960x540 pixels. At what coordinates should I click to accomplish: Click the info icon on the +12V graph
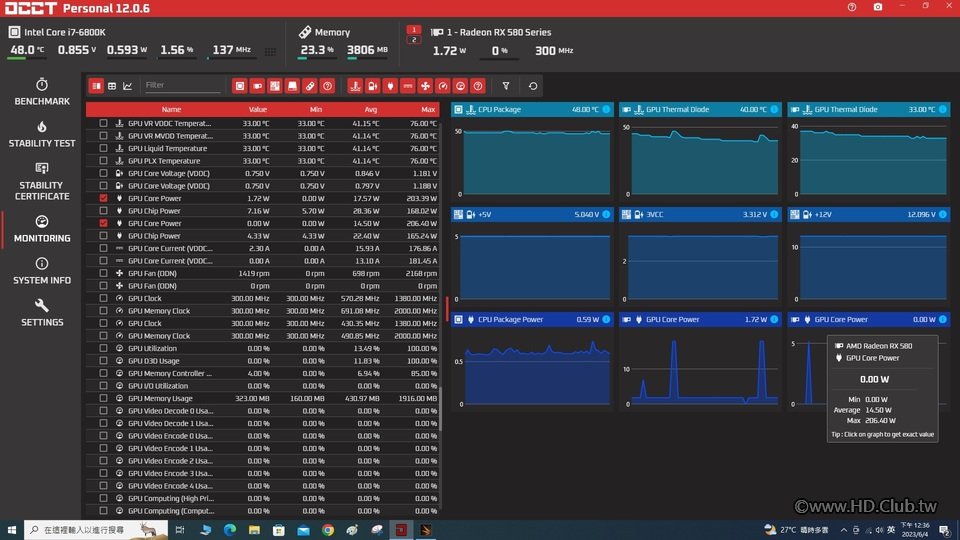943,214
